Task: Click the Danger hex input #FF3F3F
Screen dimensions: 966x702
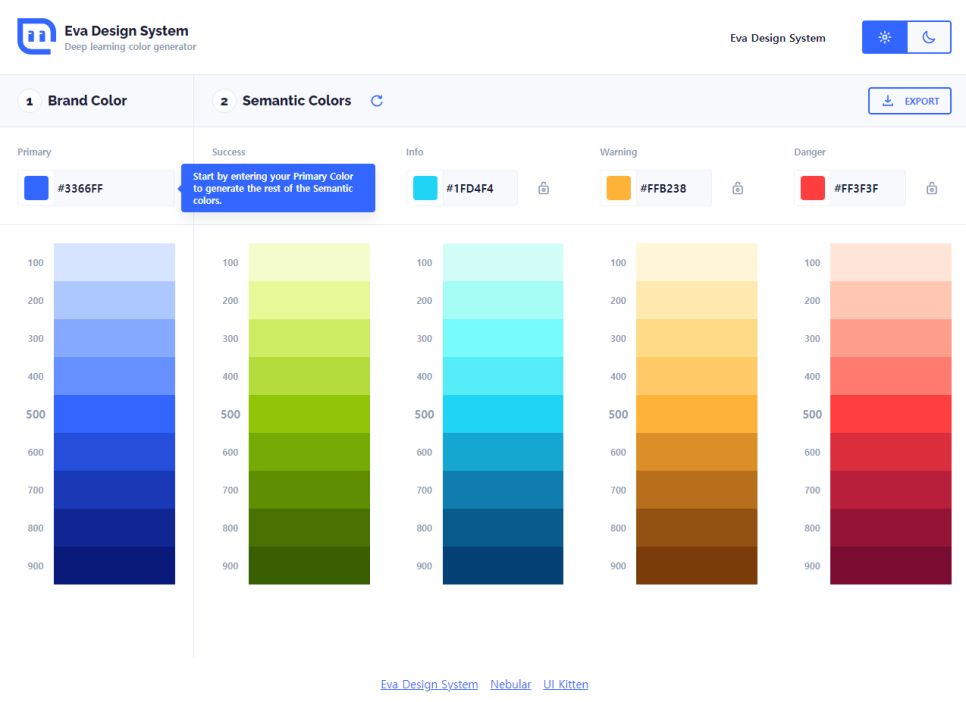Action: [x=867, y=188]
